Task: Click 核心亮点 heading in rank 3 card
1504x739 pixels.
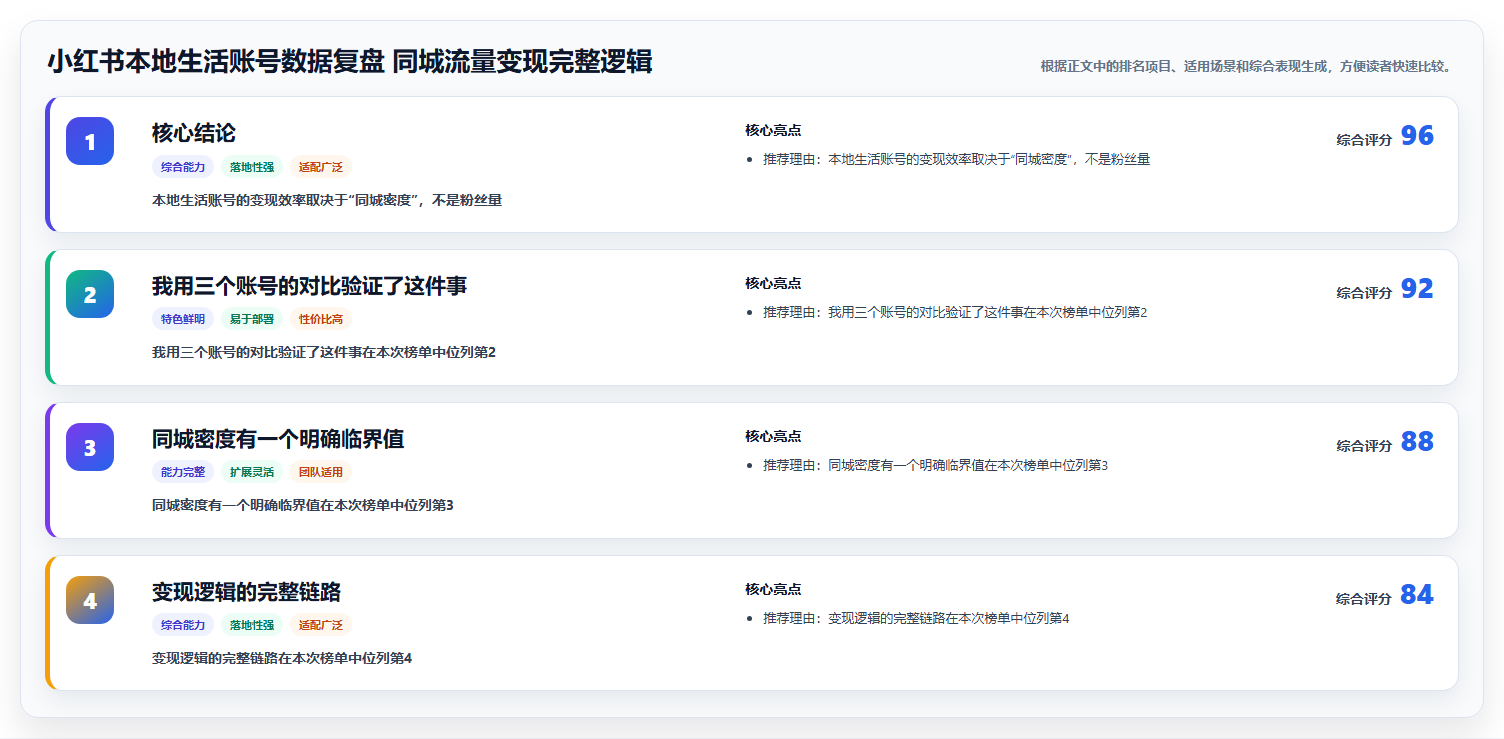Action: 773,436
